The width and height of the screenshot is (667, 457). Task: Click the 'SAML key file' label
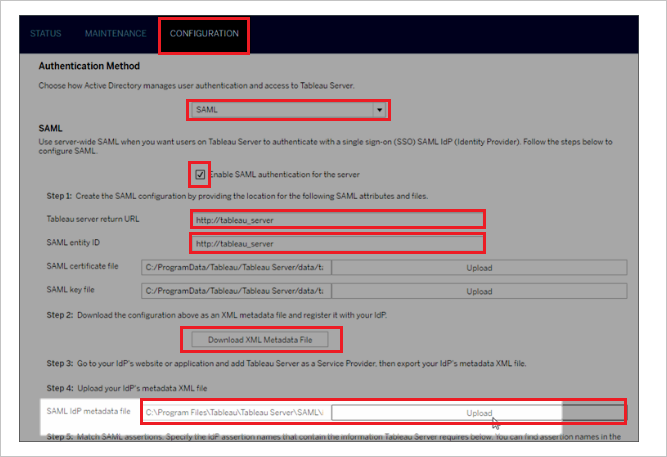(71, 290)
